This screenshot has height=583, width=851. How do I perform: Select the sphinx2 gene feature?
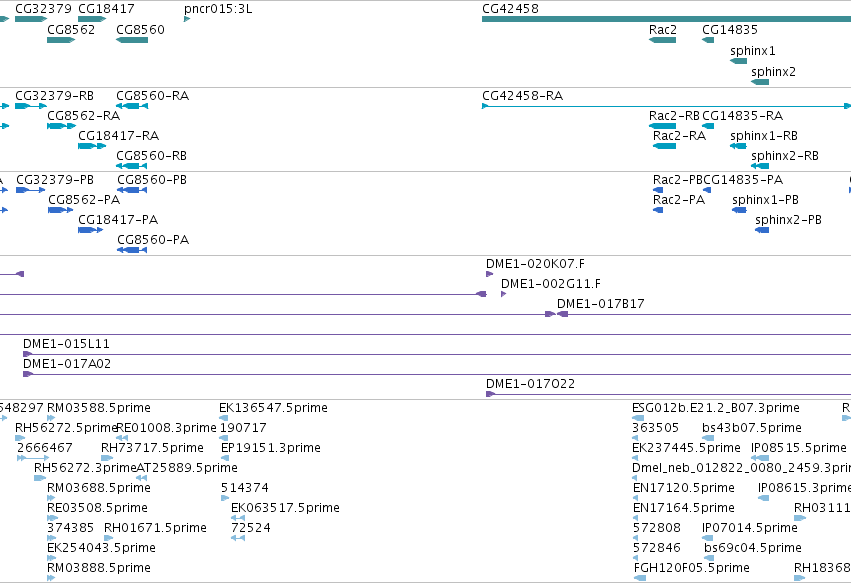tap(760, 82)
